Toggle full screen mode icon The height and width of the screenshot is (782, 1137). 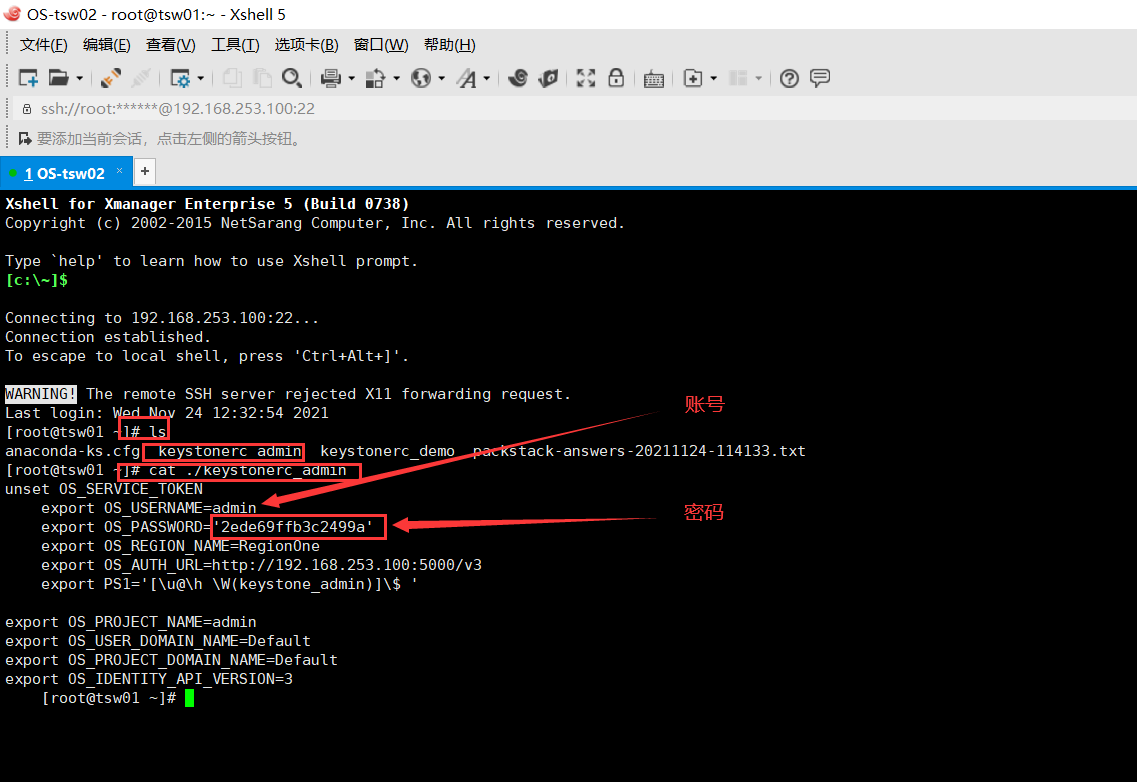586,78
